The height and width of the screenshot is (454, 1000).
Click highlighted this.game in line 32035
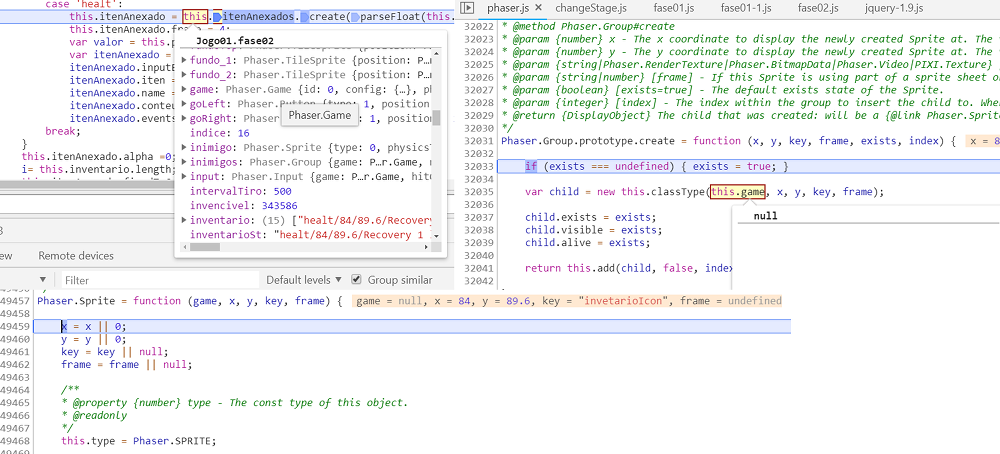[738, 192]
